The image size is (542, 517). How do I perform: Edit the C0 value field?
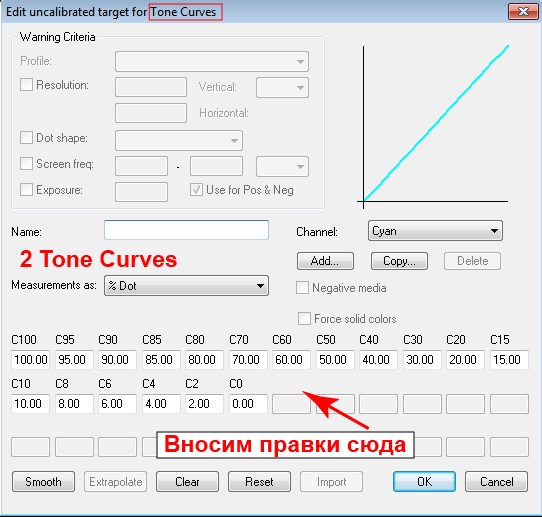248,404
